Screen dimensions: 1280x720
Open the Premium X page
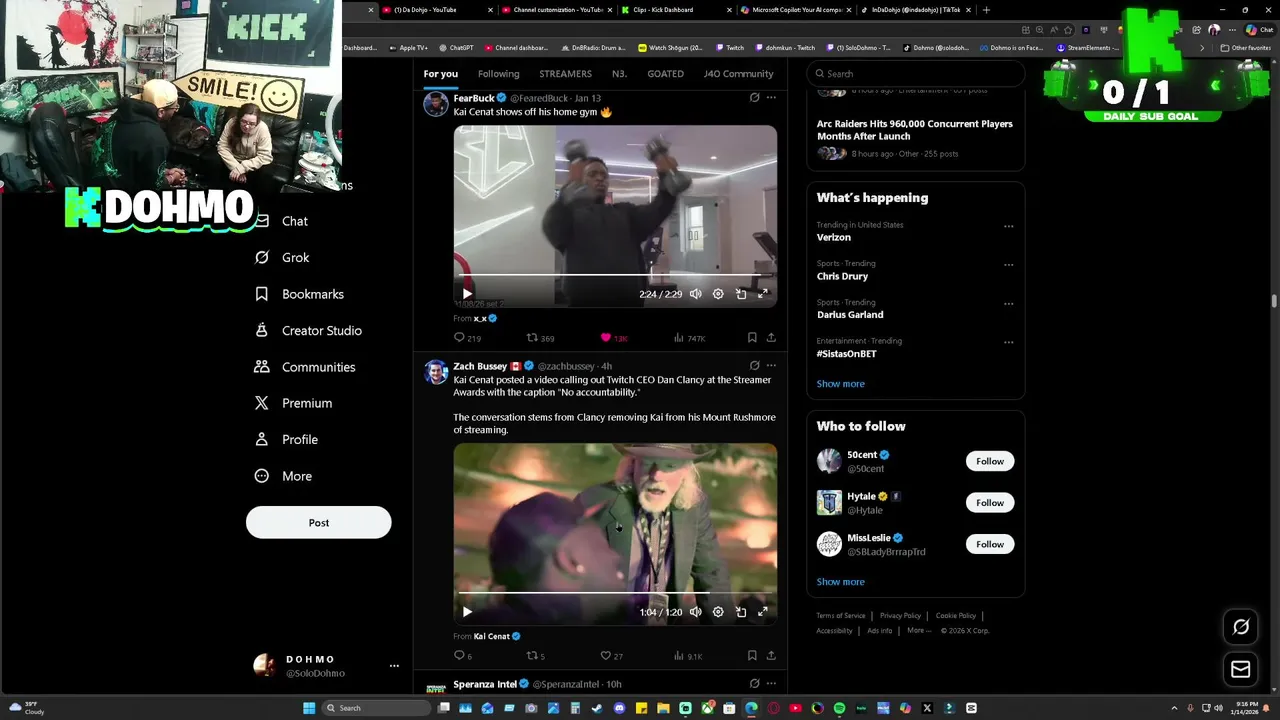(293, 403)
